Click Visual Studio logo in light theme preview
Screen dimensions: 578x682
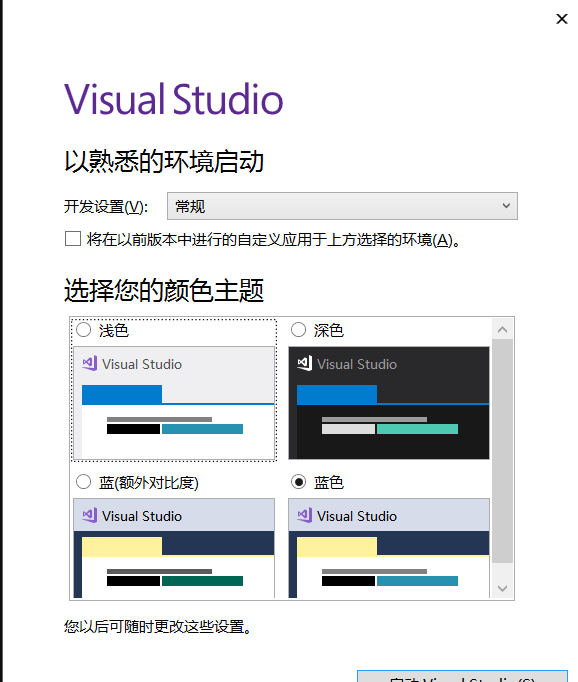point(89,364)
